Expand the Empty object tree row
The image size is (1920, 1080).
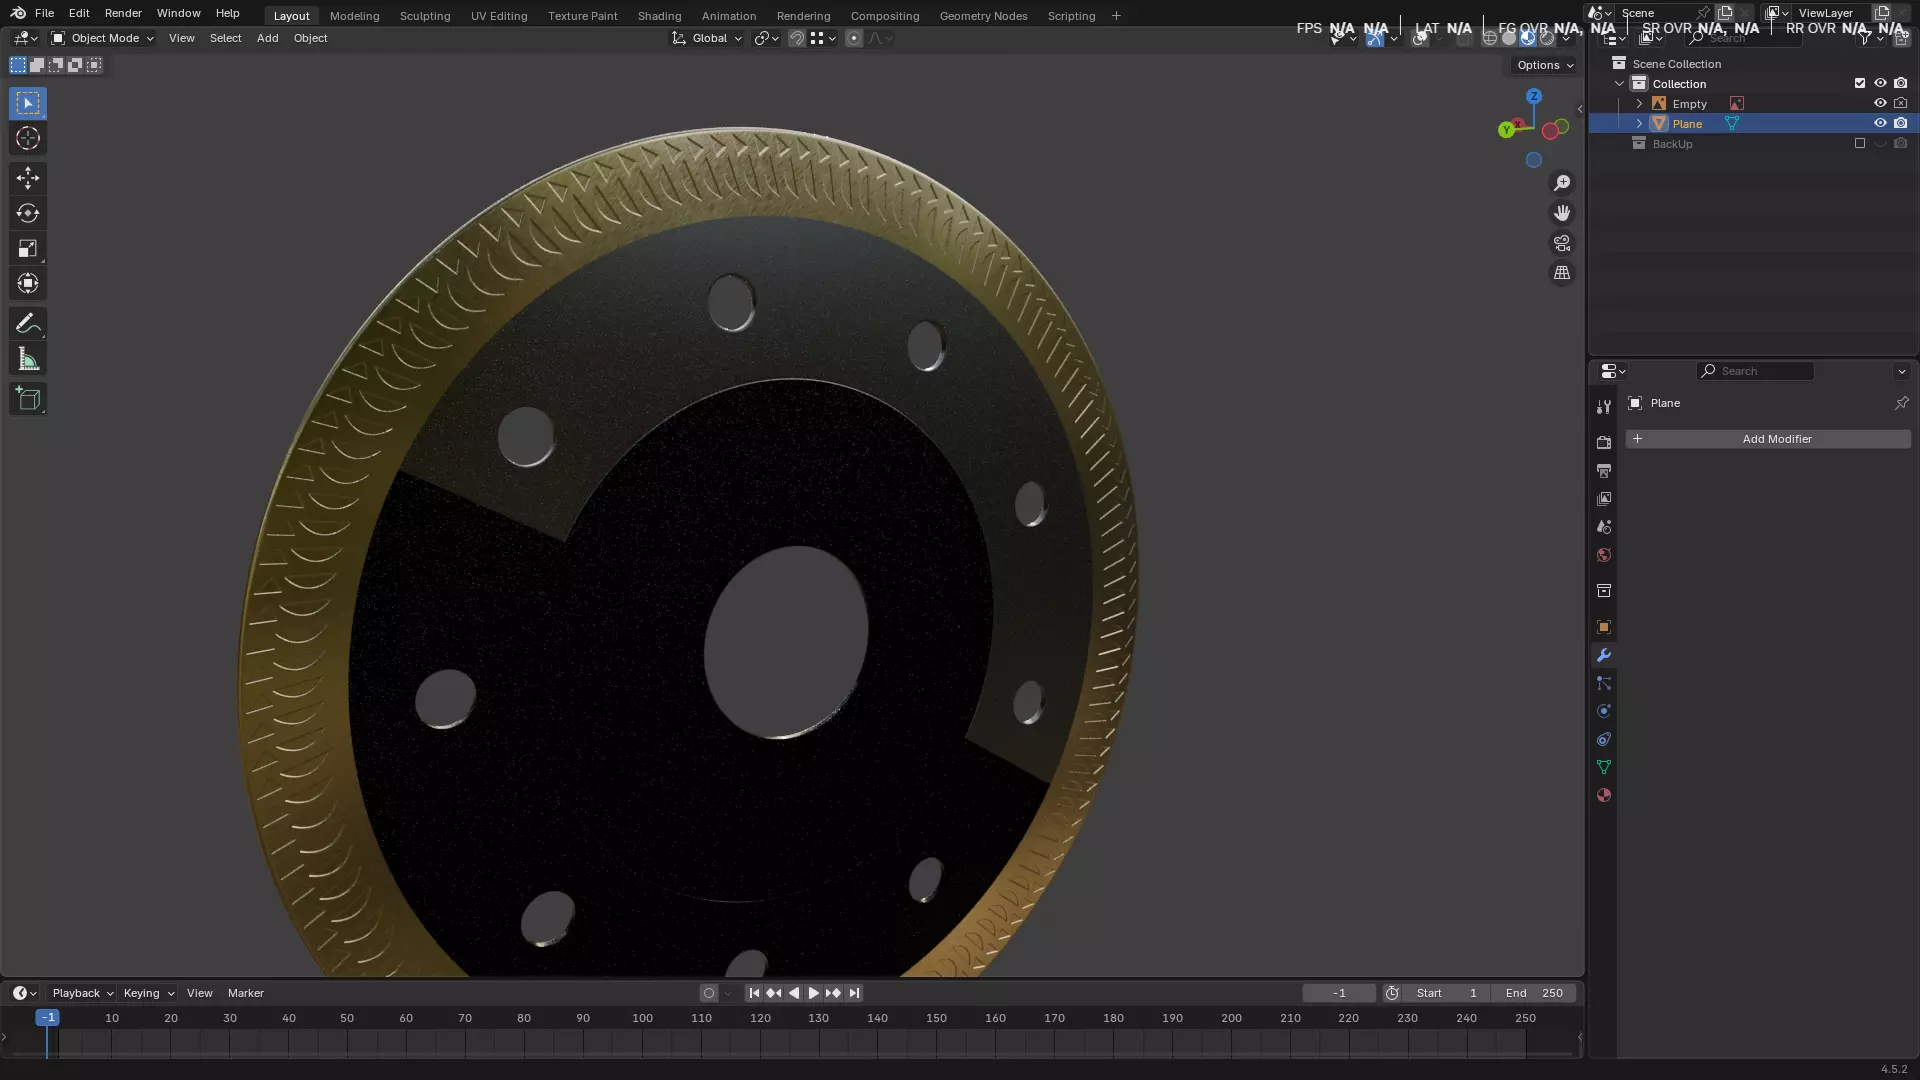click(1640, 103)
